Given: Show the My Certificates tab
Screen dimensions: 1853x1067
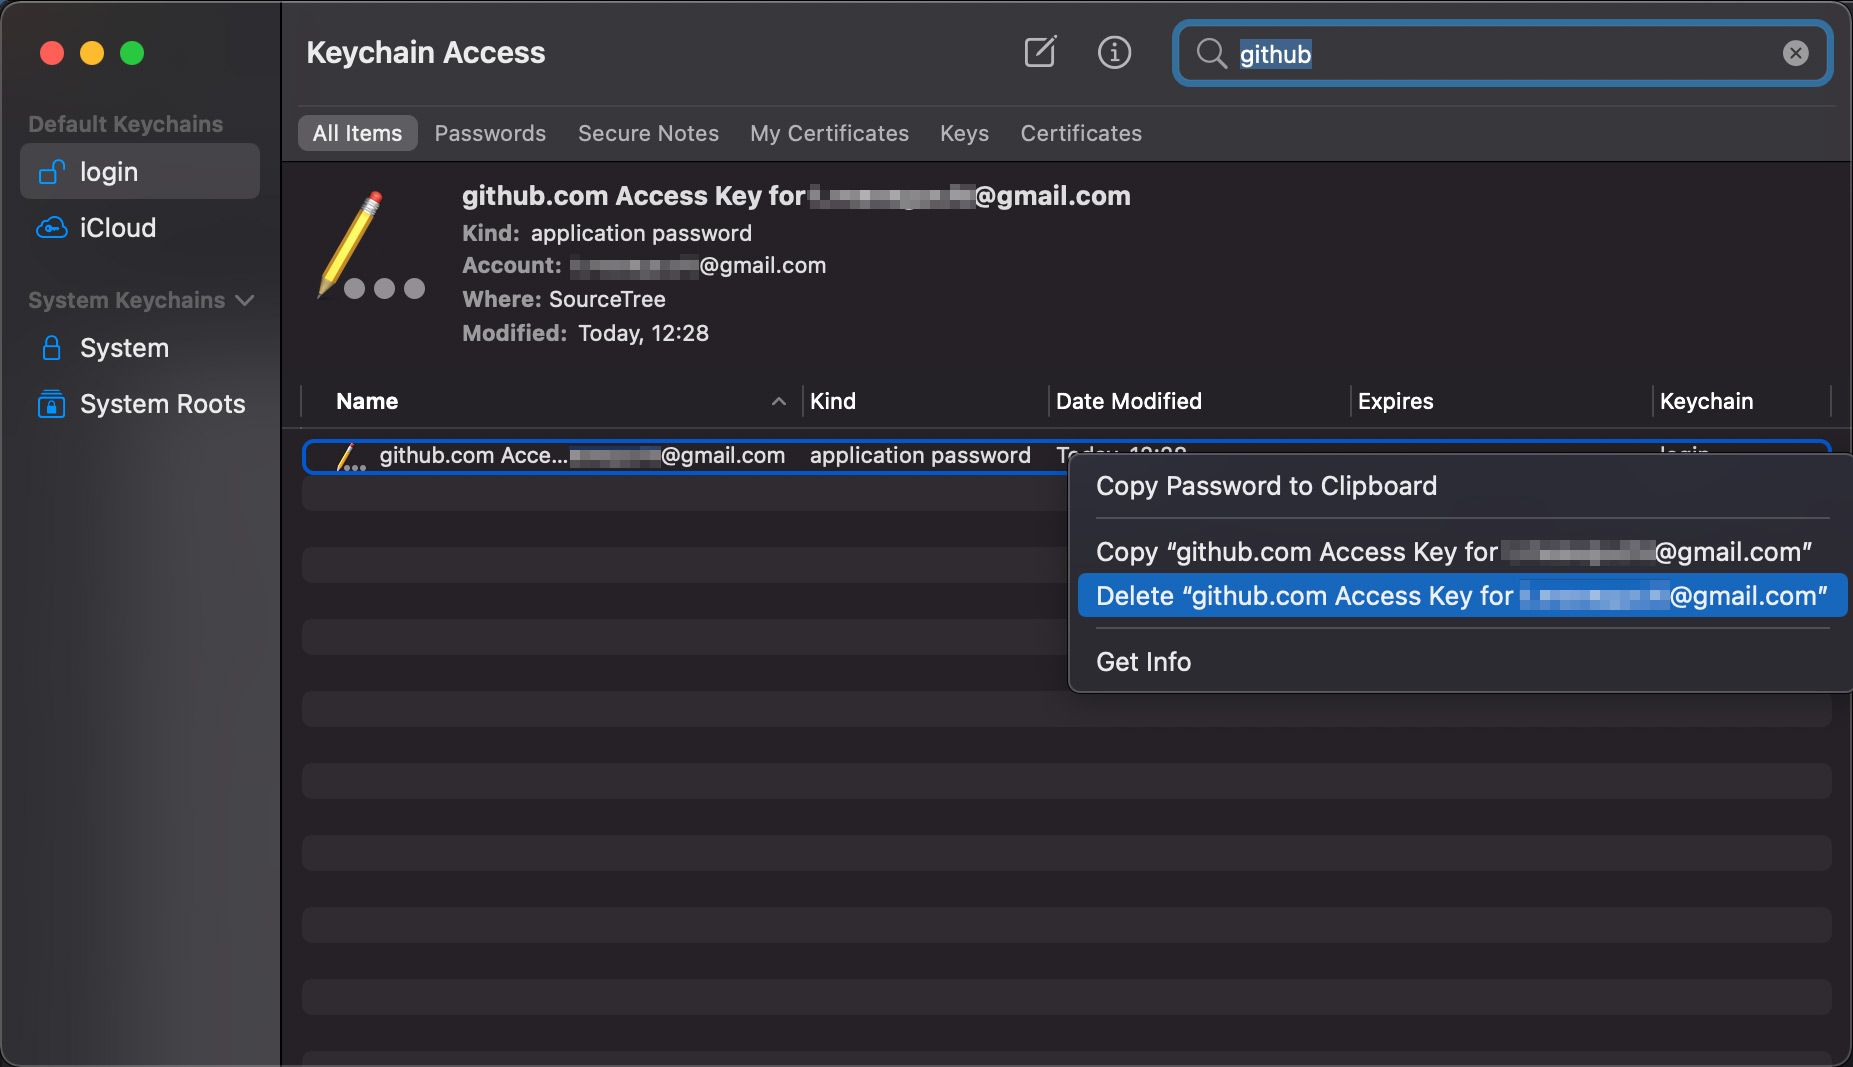Looking at the screenshot, I should 829,133.
